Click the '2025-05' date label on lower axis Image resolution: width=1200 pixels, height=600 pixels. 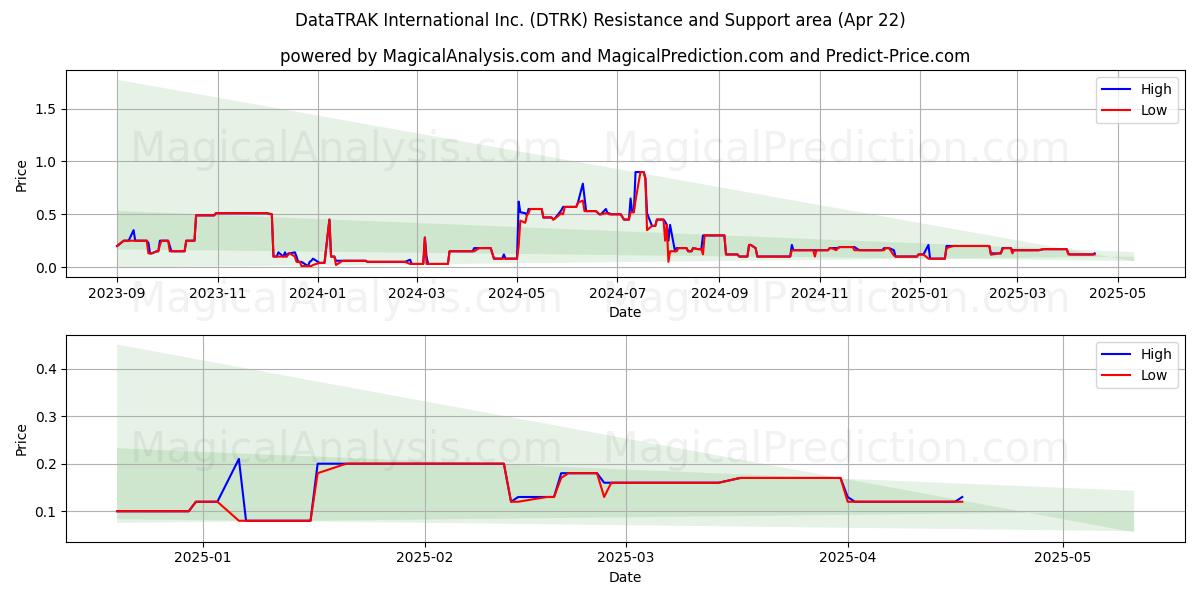tap(1063, 559)
